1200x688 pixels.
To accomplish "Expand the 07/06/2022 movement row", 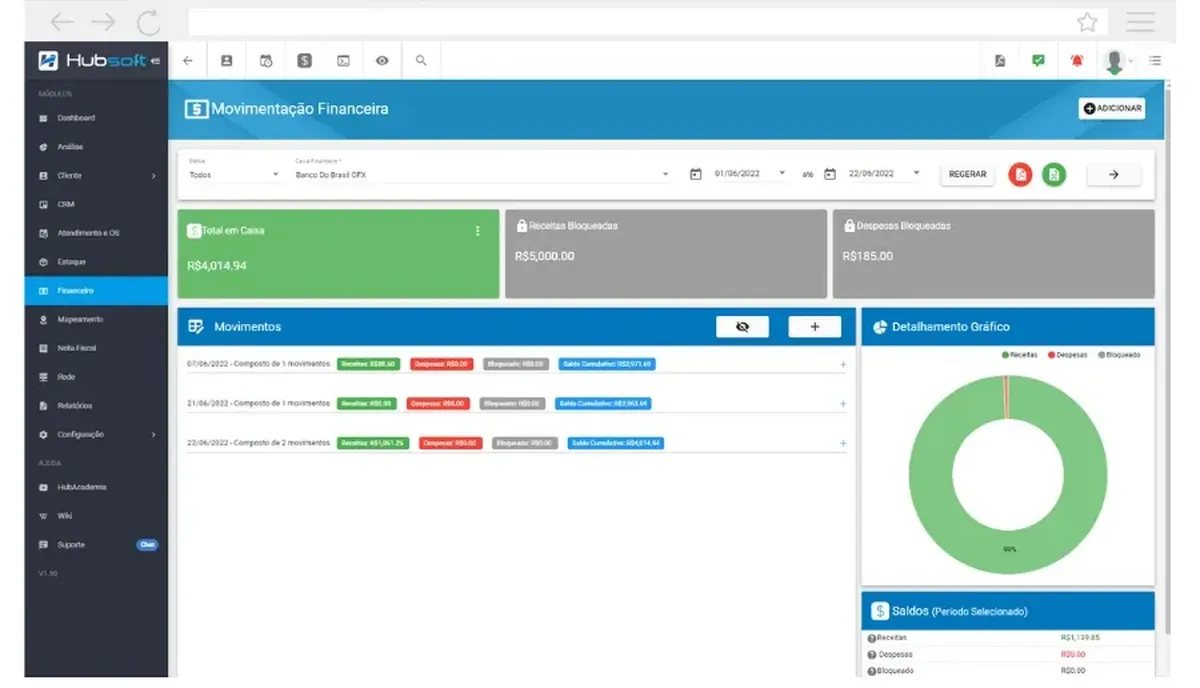I will tap(843, 365).
